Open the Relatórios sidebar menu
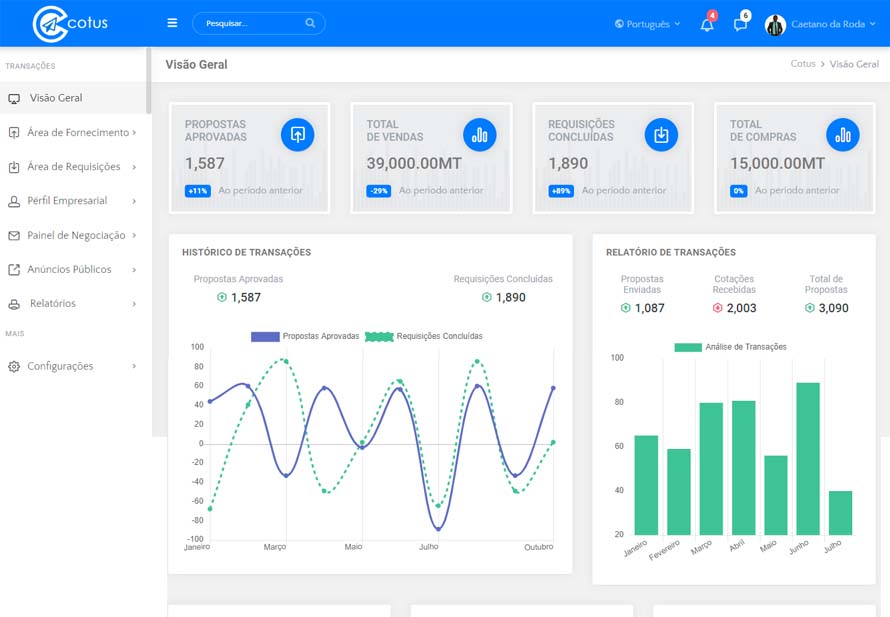The width and height of the screenshot is (890, 617). tap(73, 304)
